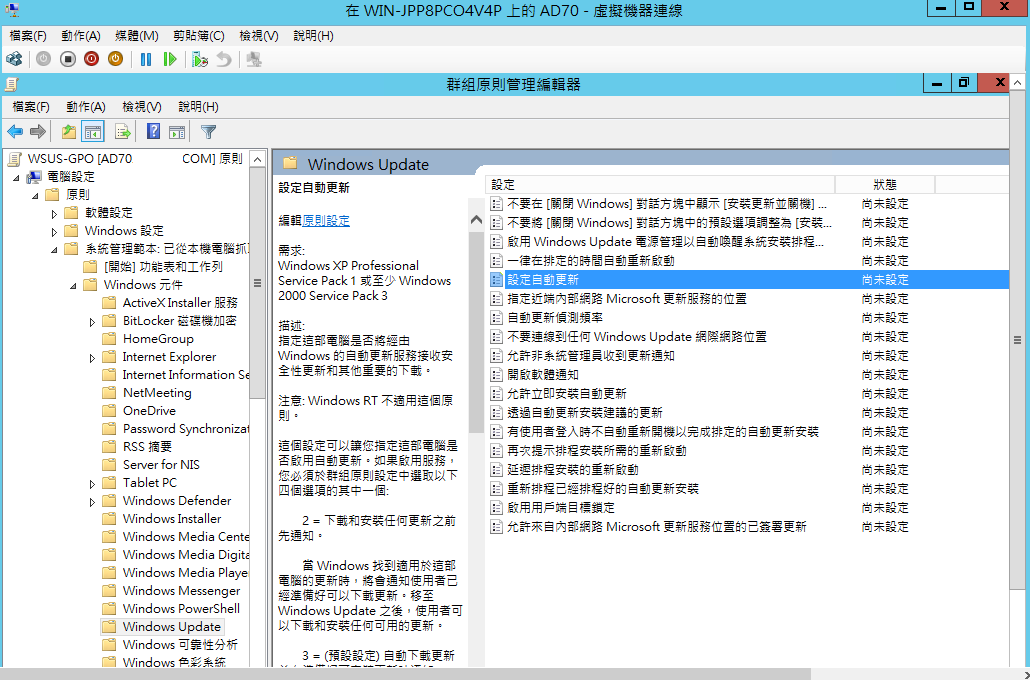Open 說明(H) menu in the Group Policy editor
The height and width of the screenshot is (680, 1030).
(x=198, y=106)
